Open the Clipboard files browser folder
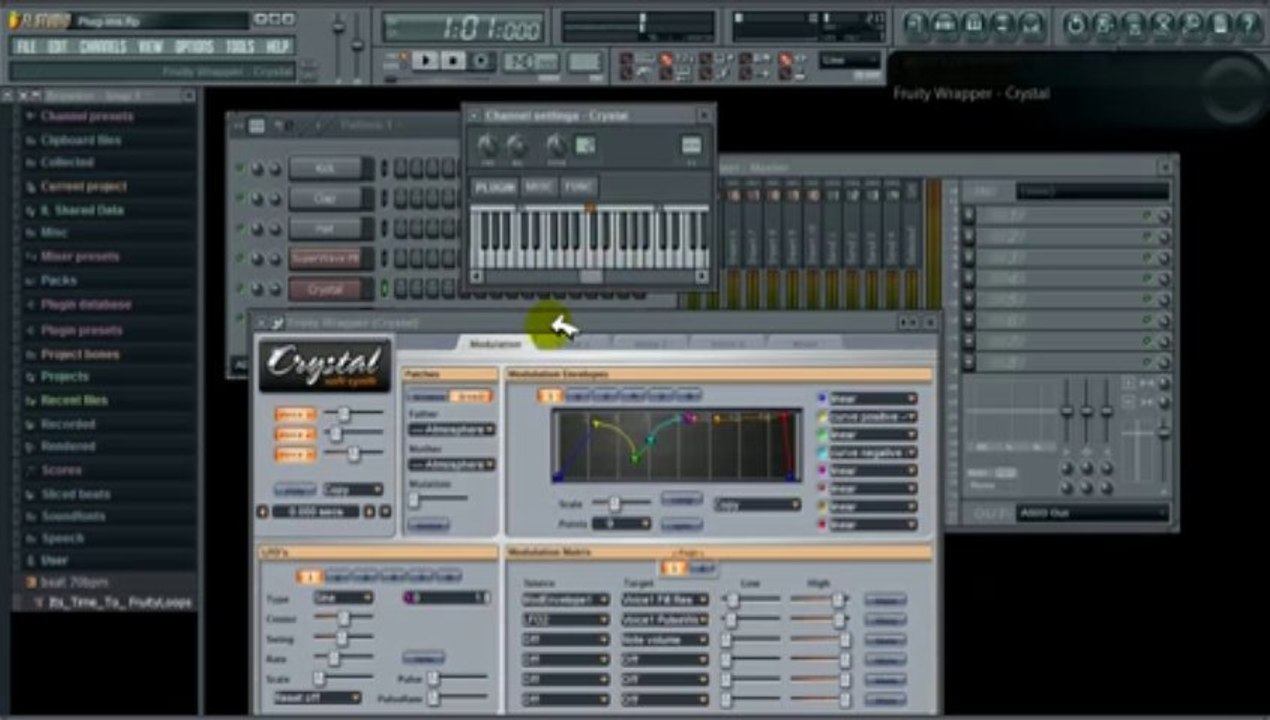This screenshot has width=1270, height=720. (x=81, y=140)
